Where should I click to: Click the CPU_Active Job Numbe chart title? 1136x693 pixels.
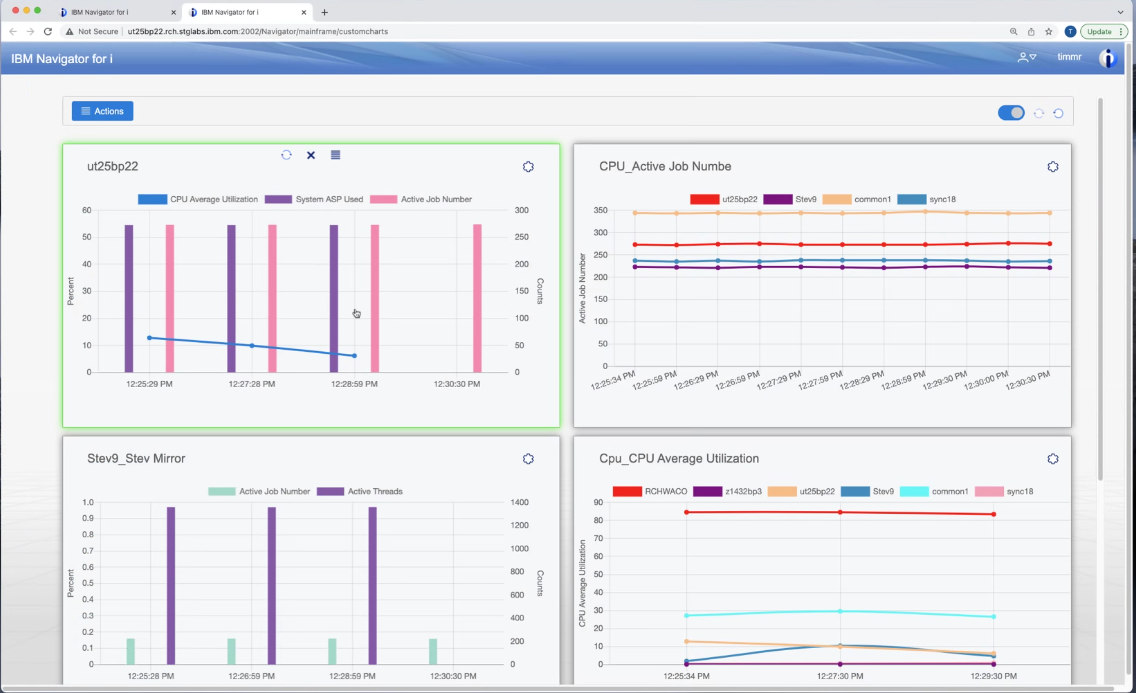(x=665, y=167)
